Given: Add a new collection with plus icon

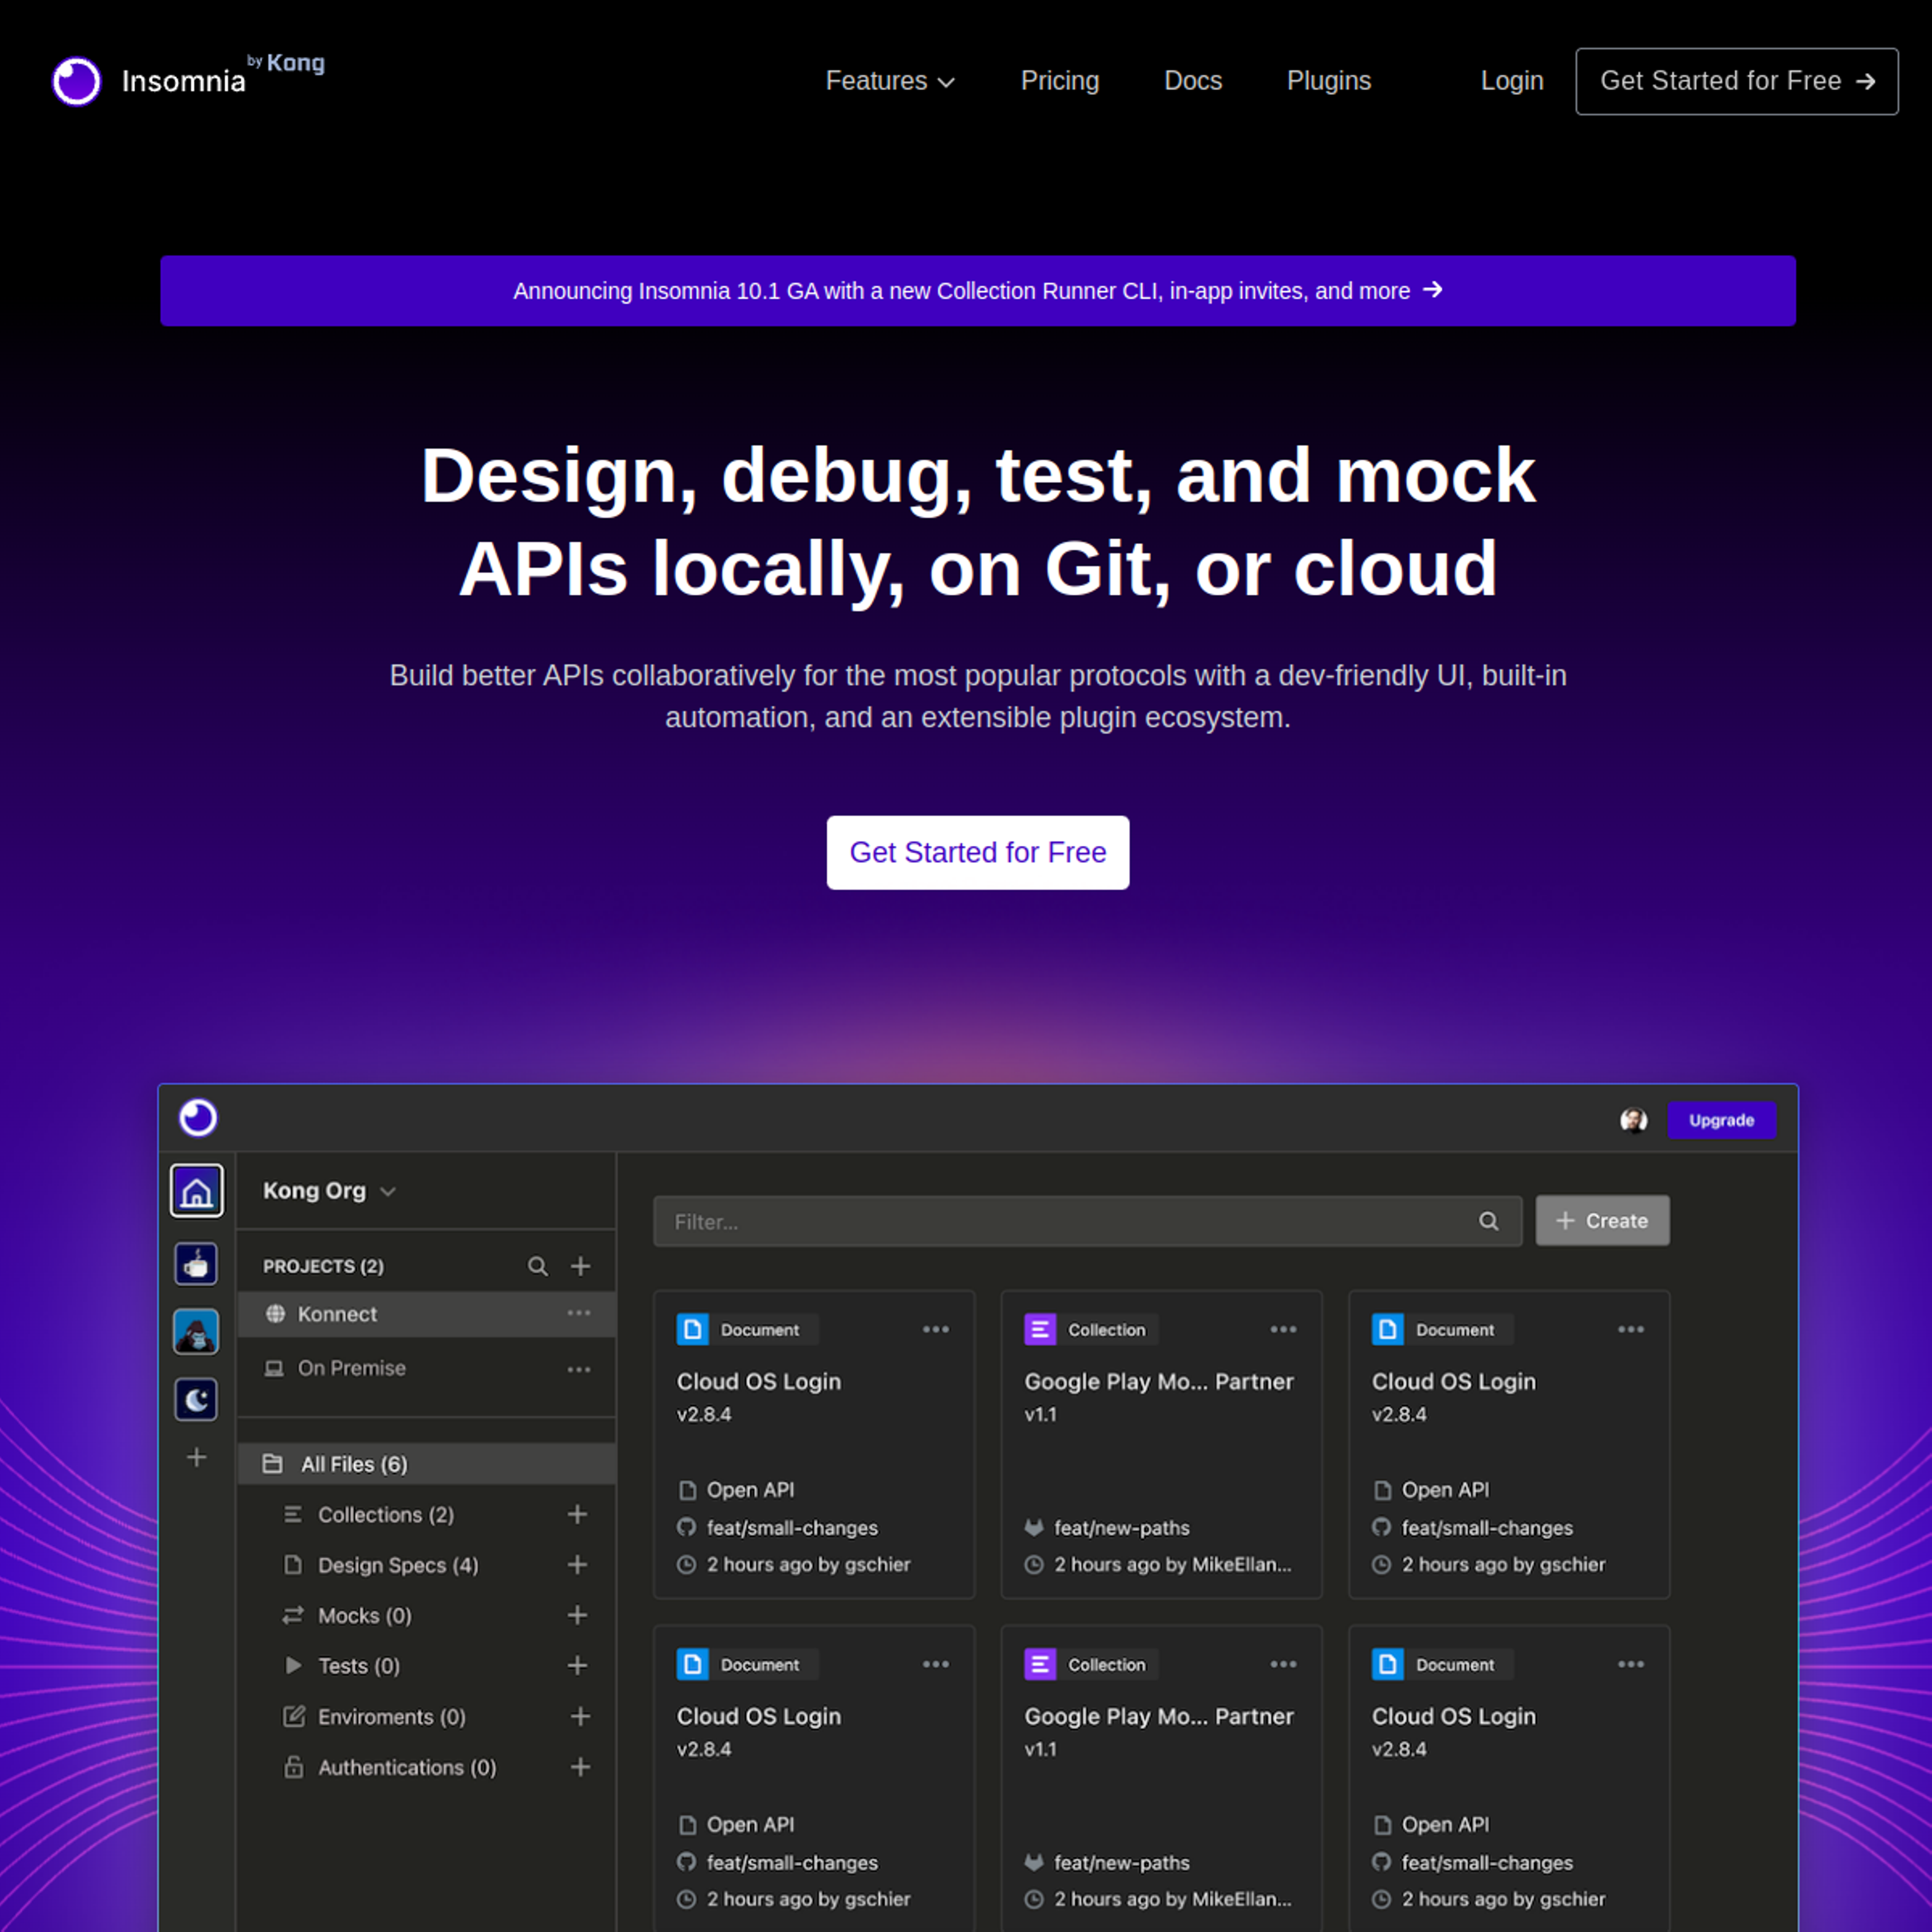Looking at the screenshot, I should coord(577,1514).
